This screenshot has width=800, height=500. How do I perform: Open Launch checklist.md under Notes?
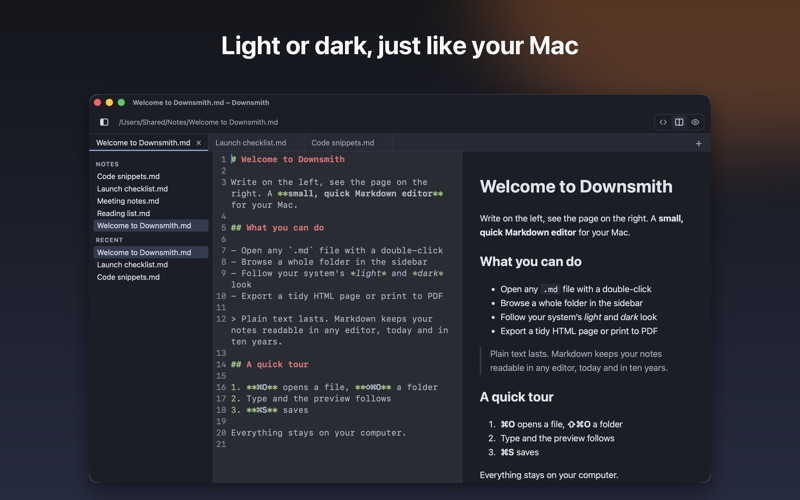(x=151, y=189)
